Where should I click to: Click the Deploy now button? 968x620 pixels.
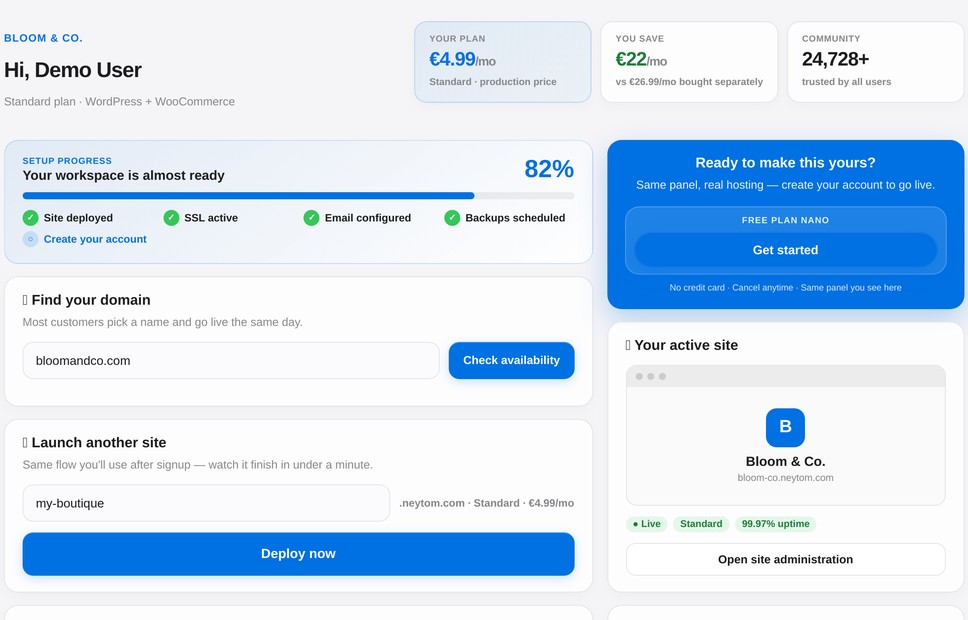[298, 554]
